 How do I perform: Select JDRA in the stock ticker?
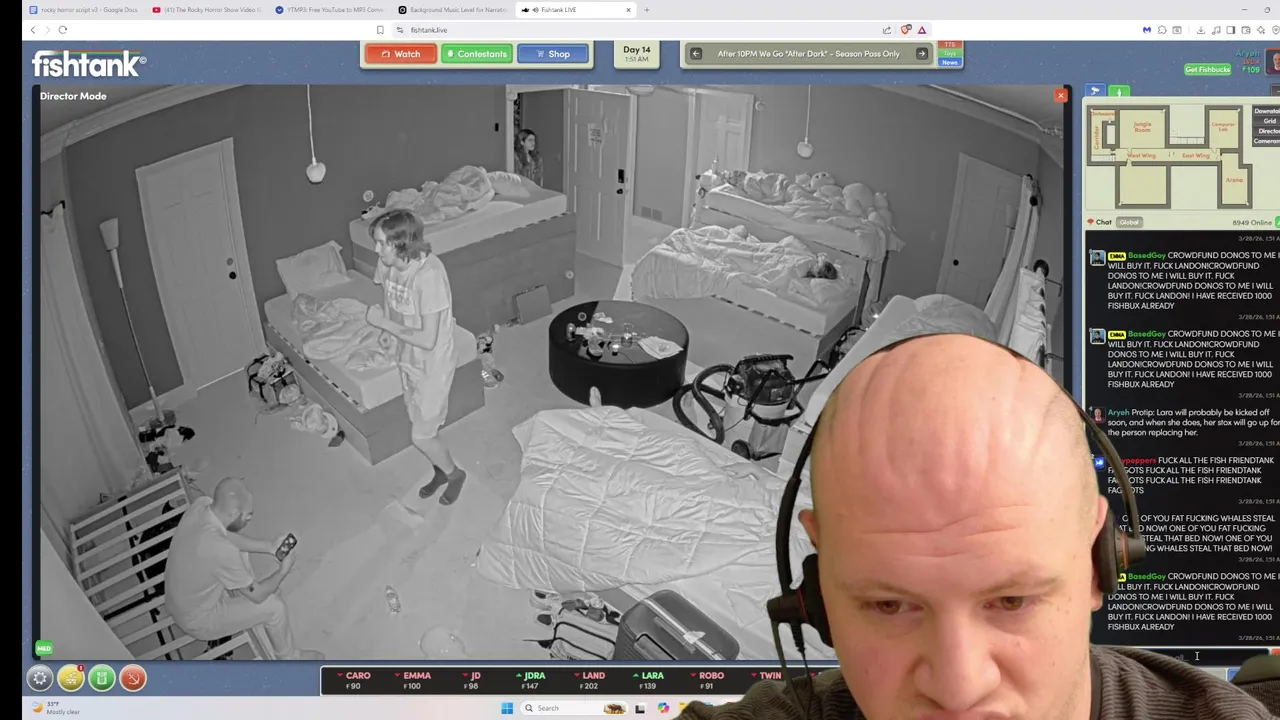(x=531, y=680)
